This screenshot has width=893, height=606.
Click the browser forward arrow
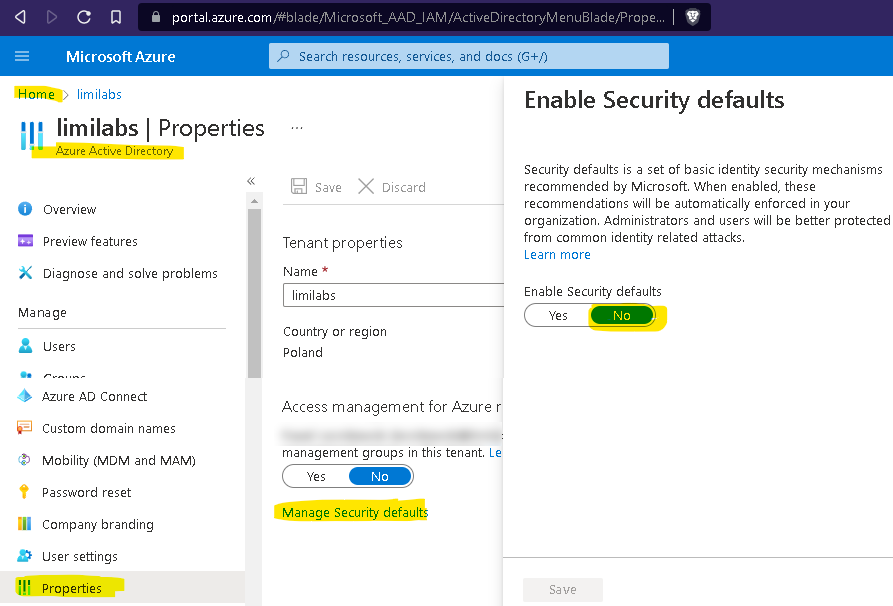point(52,17)
